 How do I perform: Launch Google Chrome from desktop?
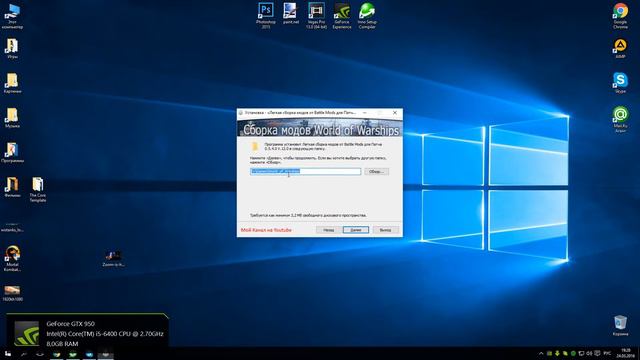coord(620,15)
